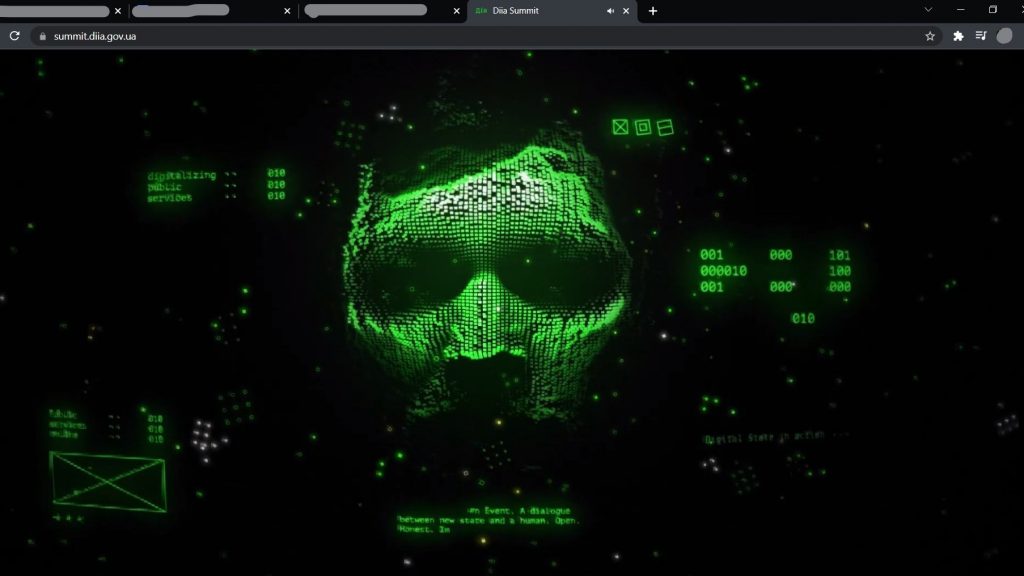This screenshot has height=576, width=1024.
Task: Bookmark this page with the star icon
Action: click(930, 36)
